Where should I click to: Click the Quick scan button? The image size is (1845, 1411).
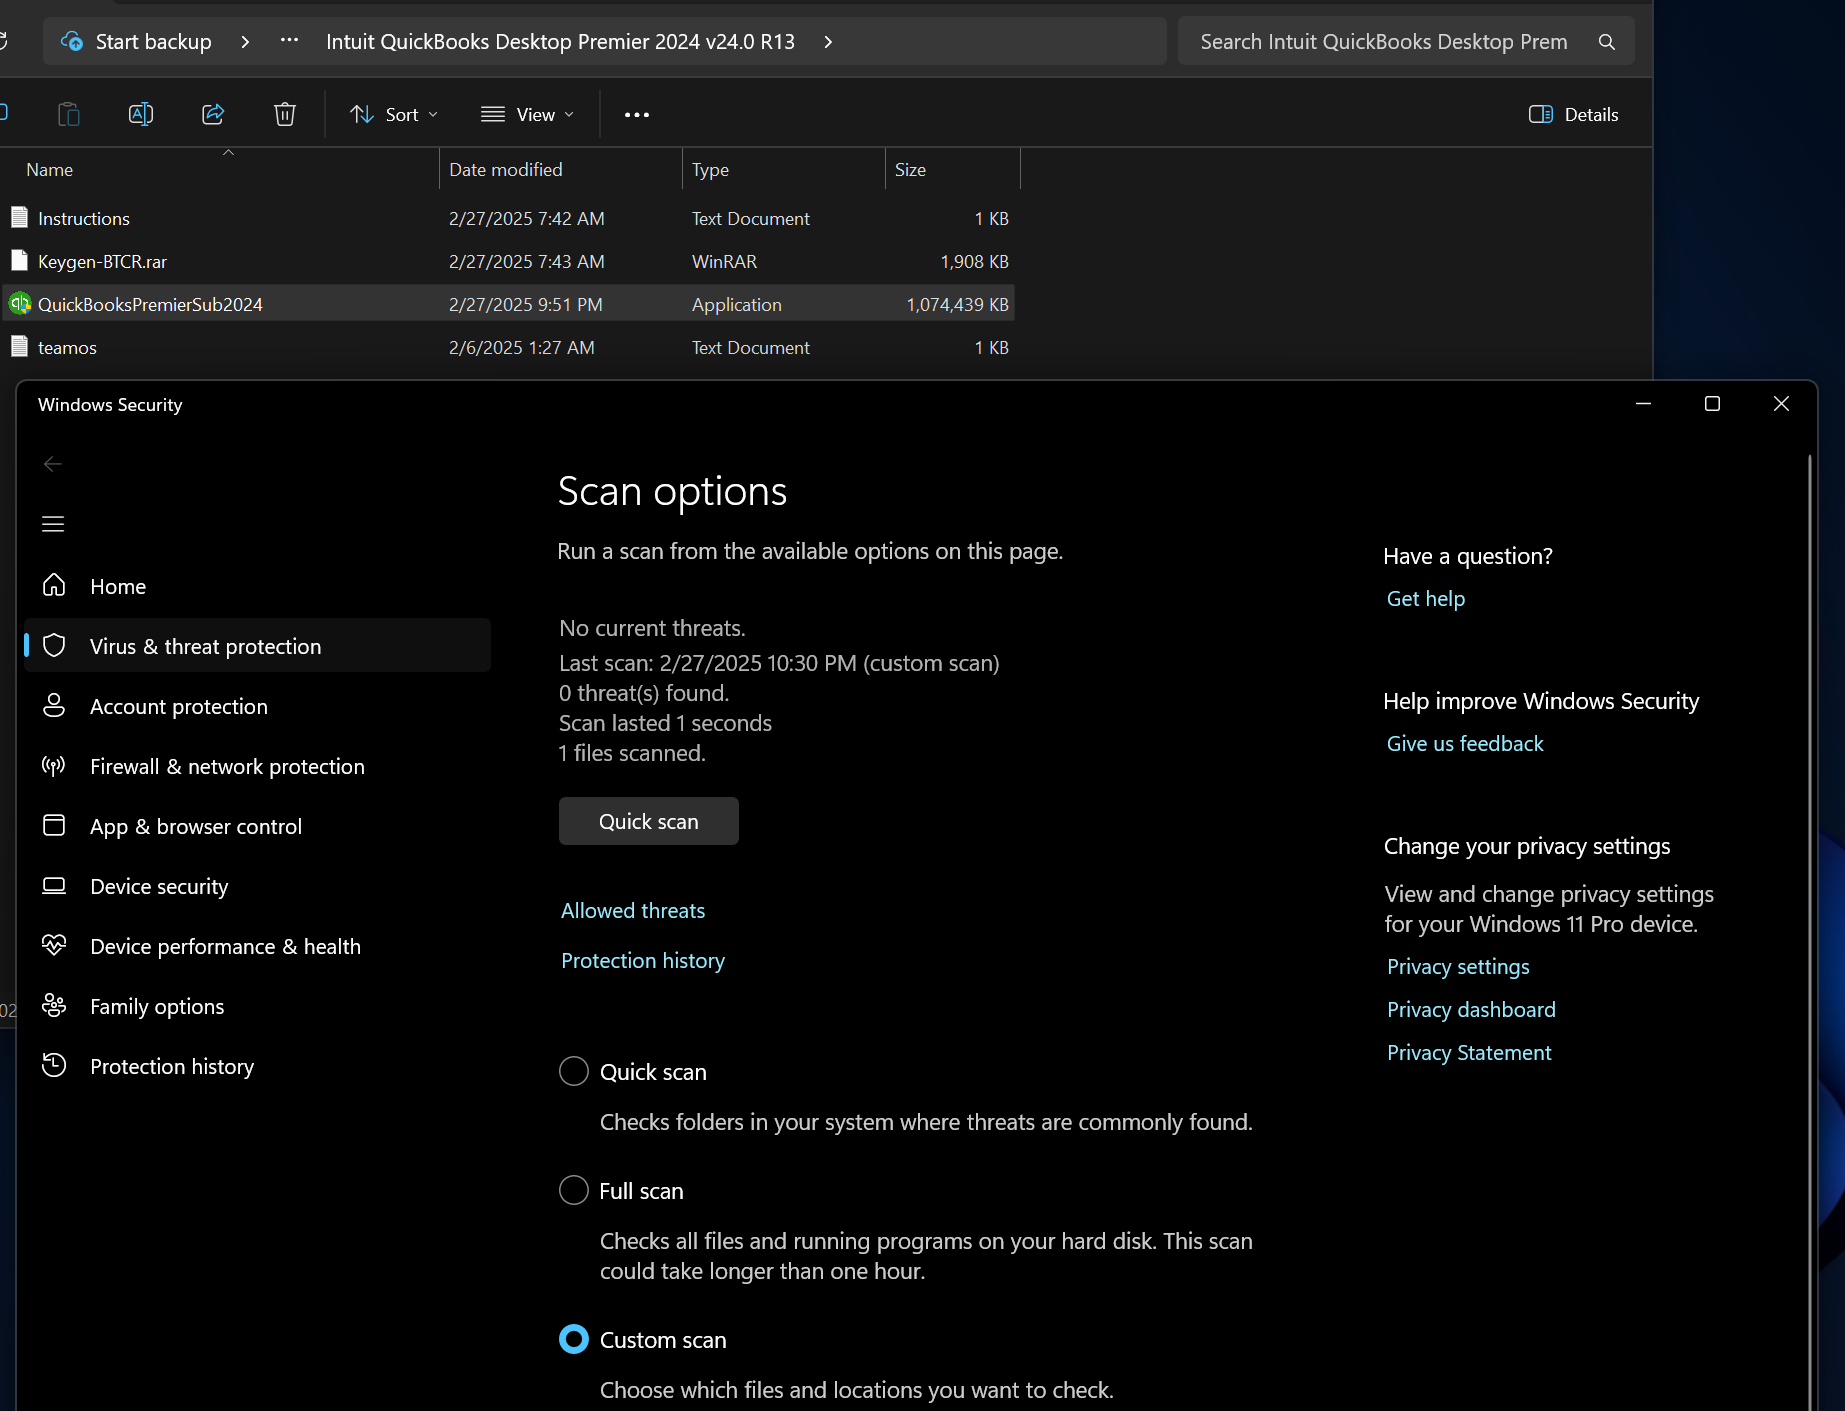pos(649,821)
